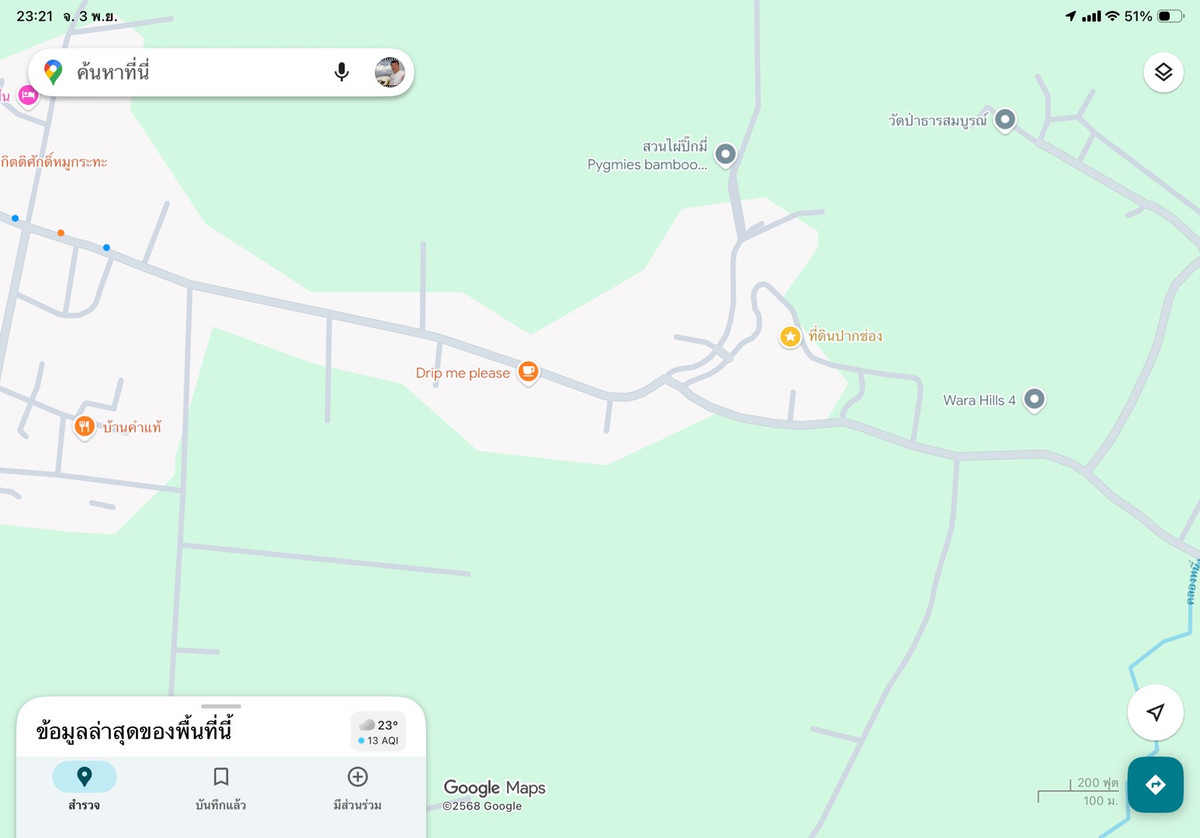Open the กิตติศักดิ์หมูกระทะ restaurant label

click(x=54, y=161)
